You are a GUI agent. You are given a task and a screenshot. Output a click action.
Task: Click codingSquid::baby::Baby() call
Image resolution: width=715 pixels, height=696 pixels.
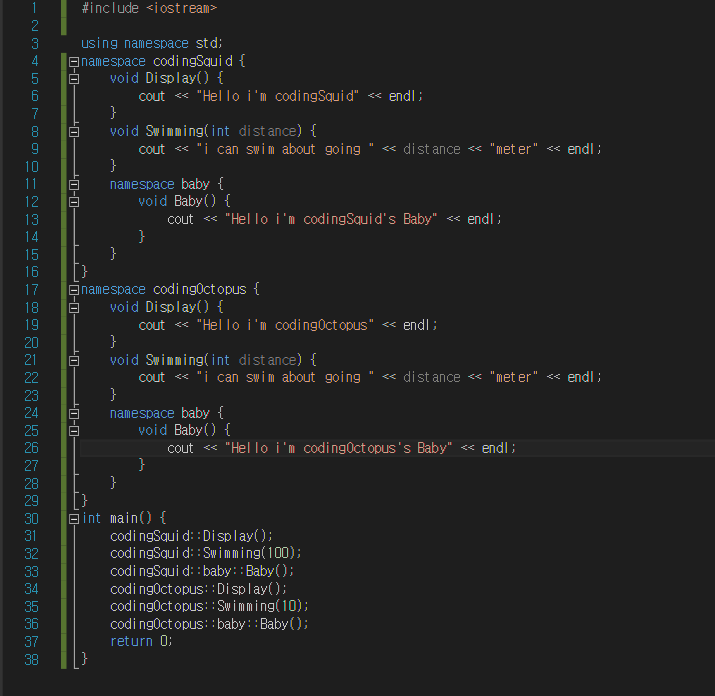click(202, 571)
